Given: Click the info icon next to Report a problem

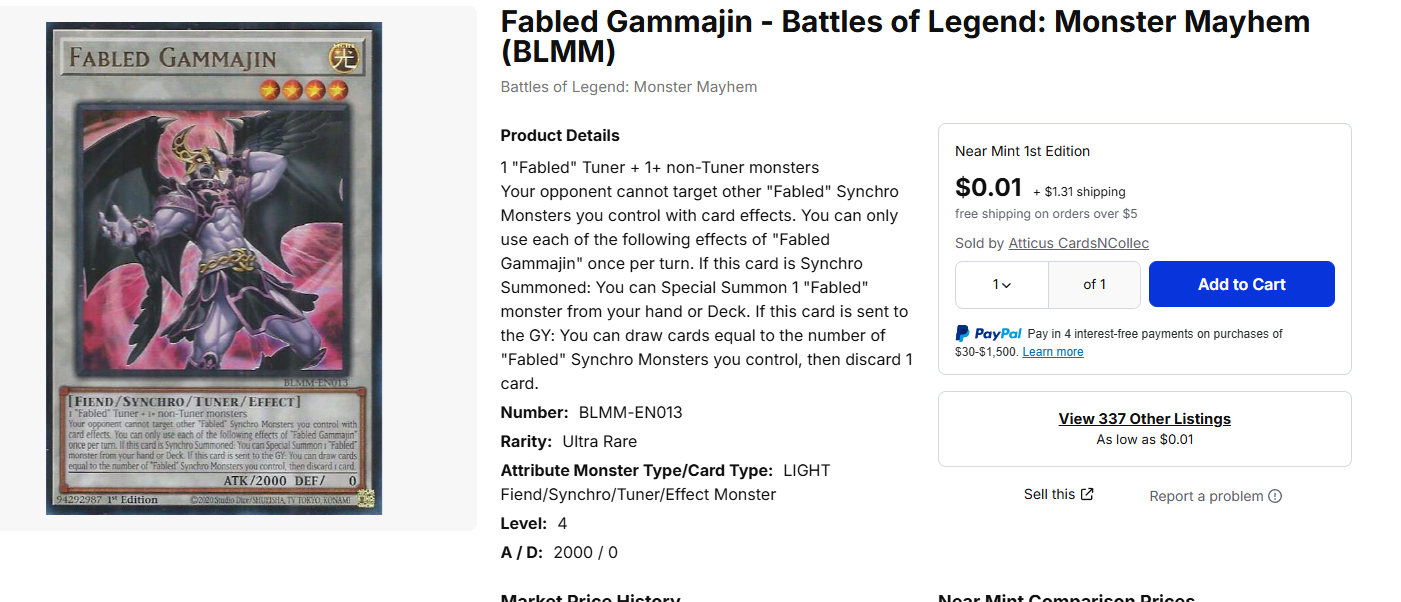Looking at the screenshot, I should (1275, 496).
